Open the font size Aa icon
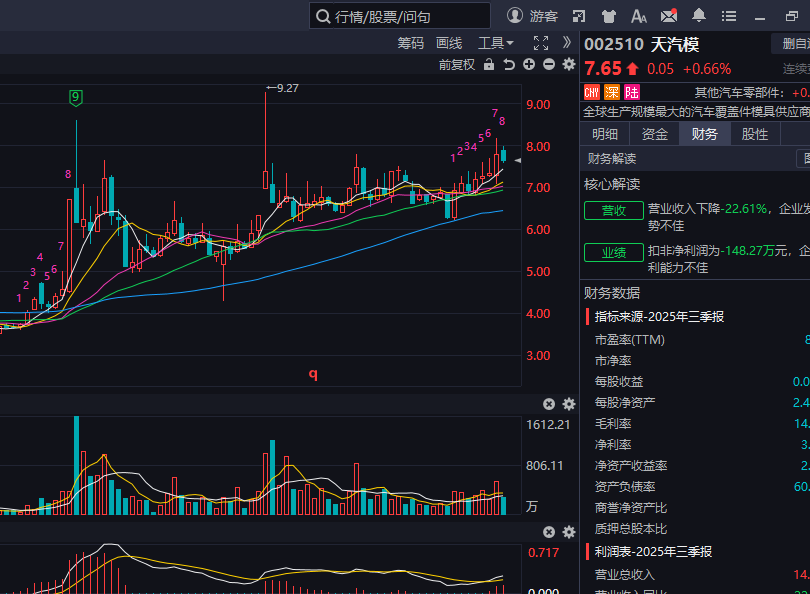Screen dimensions: 810x594 click(638, 17)
